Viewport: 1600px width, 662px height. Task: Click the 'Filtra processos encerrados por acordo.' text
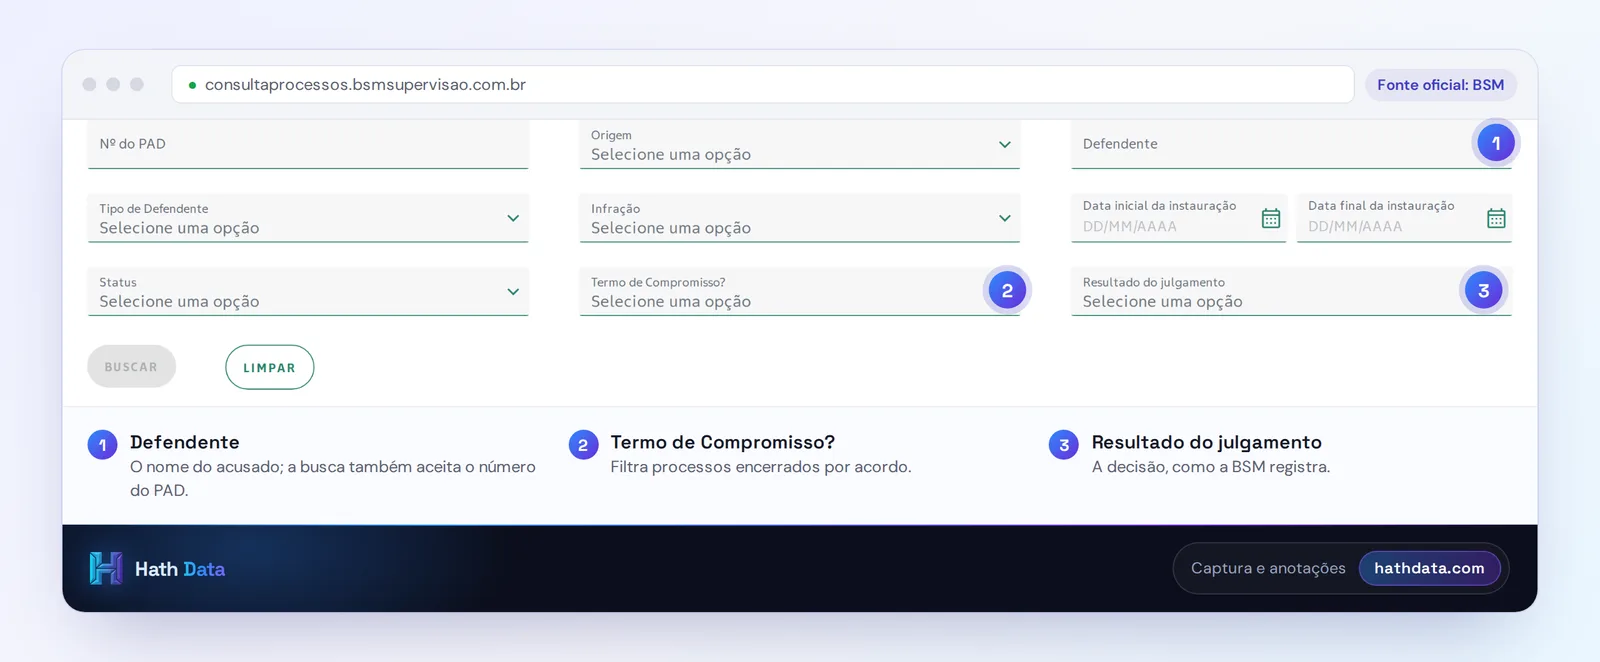[x=761, y=467]
